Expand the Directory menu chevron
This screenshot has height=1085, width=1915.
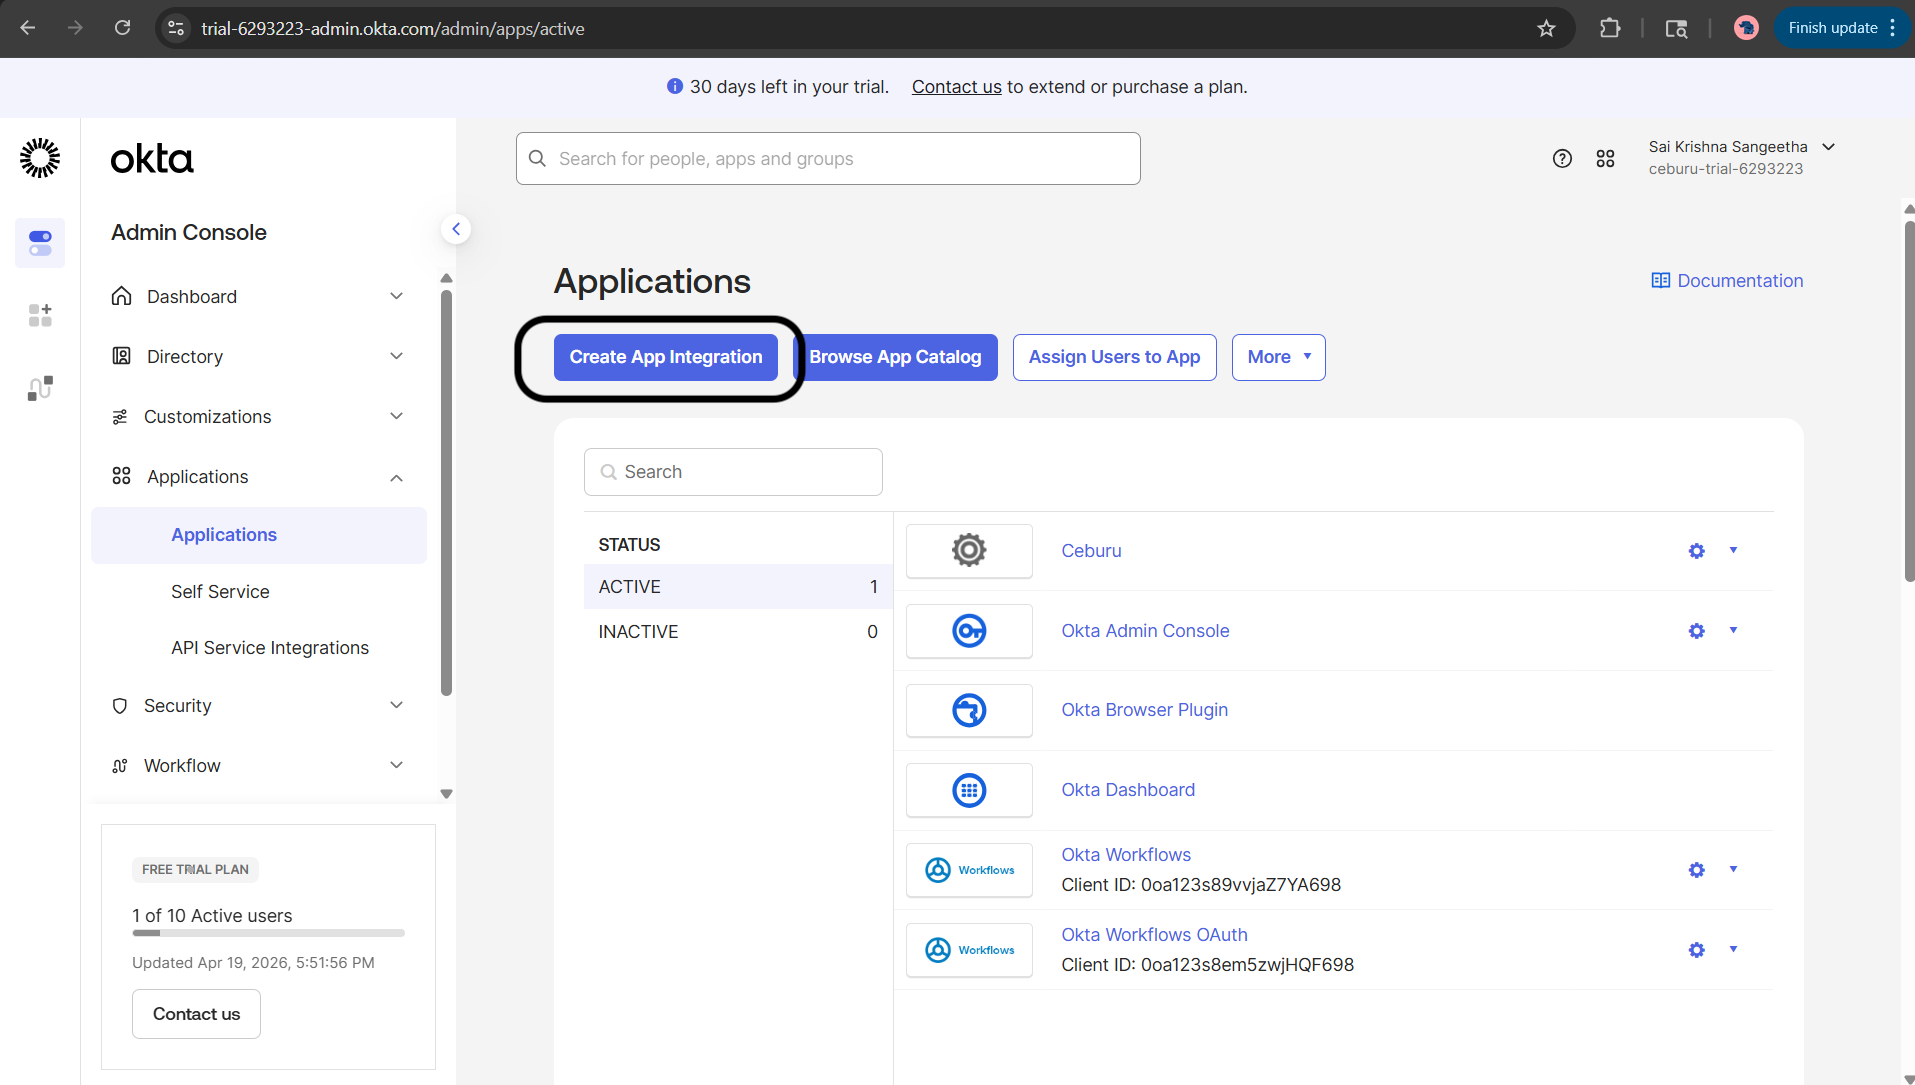(396, 356)
